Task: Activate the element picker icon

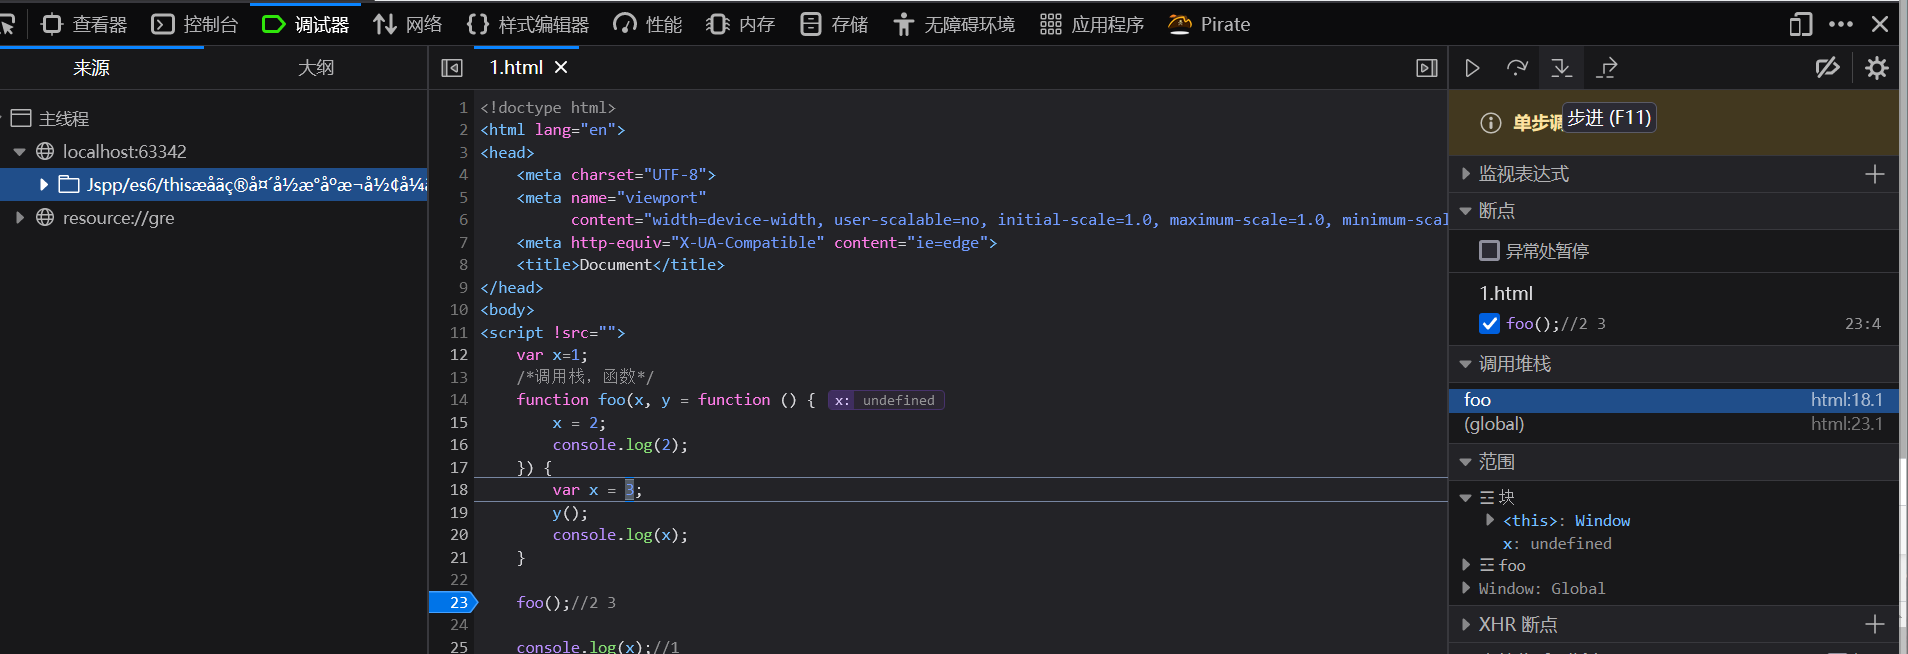Action: coord(8,24)
